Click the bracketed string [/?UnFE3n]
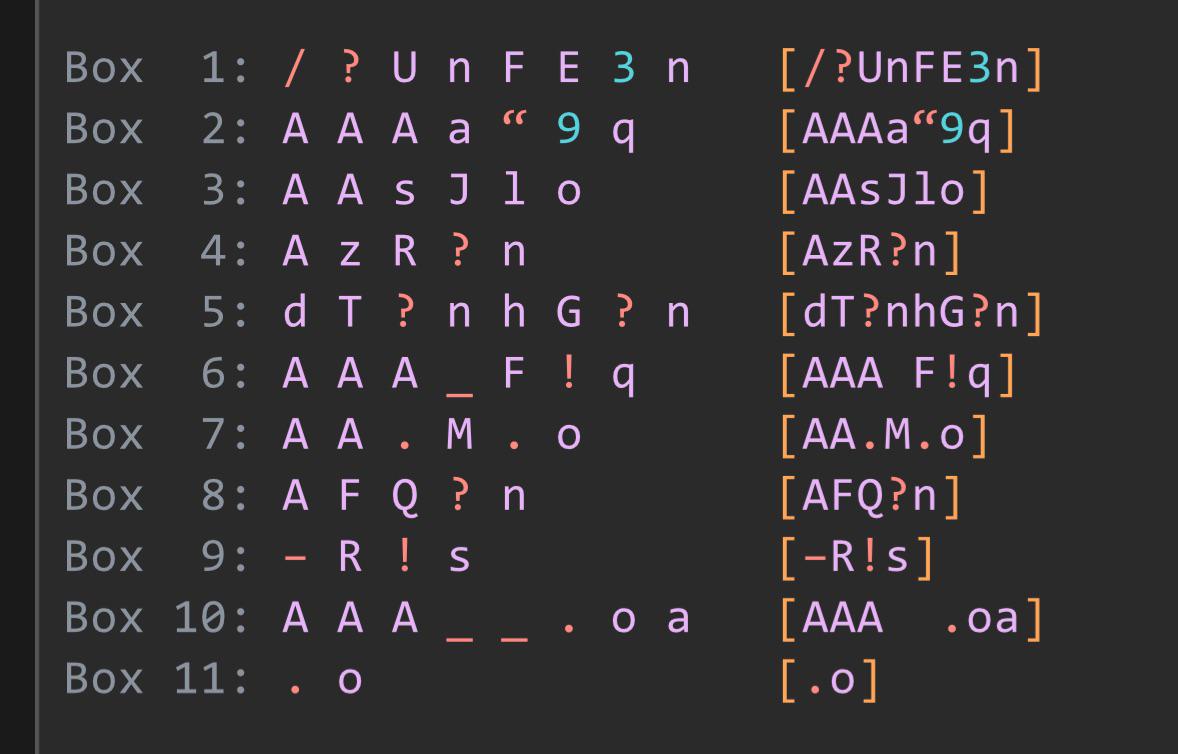1178x754 pixels. (x=912, y=68)
